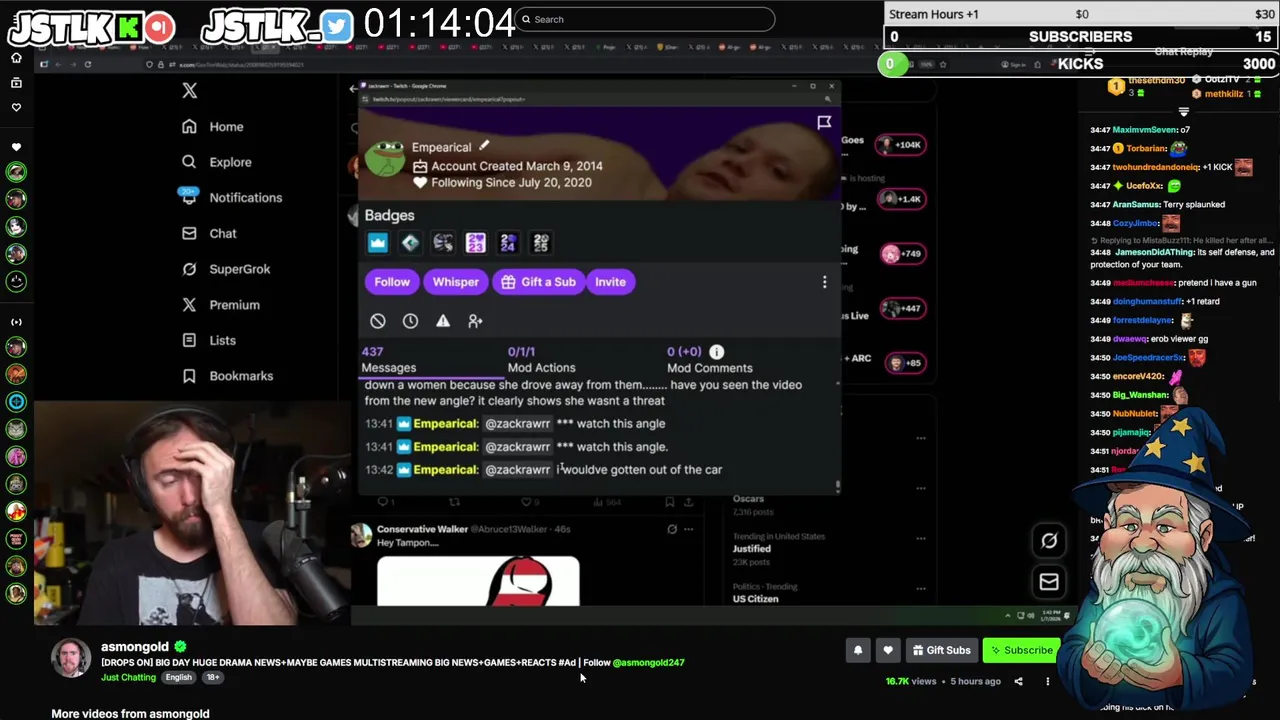
Task: Click the pencil edit icon beside Empearical
Action: tap(484, 146)
